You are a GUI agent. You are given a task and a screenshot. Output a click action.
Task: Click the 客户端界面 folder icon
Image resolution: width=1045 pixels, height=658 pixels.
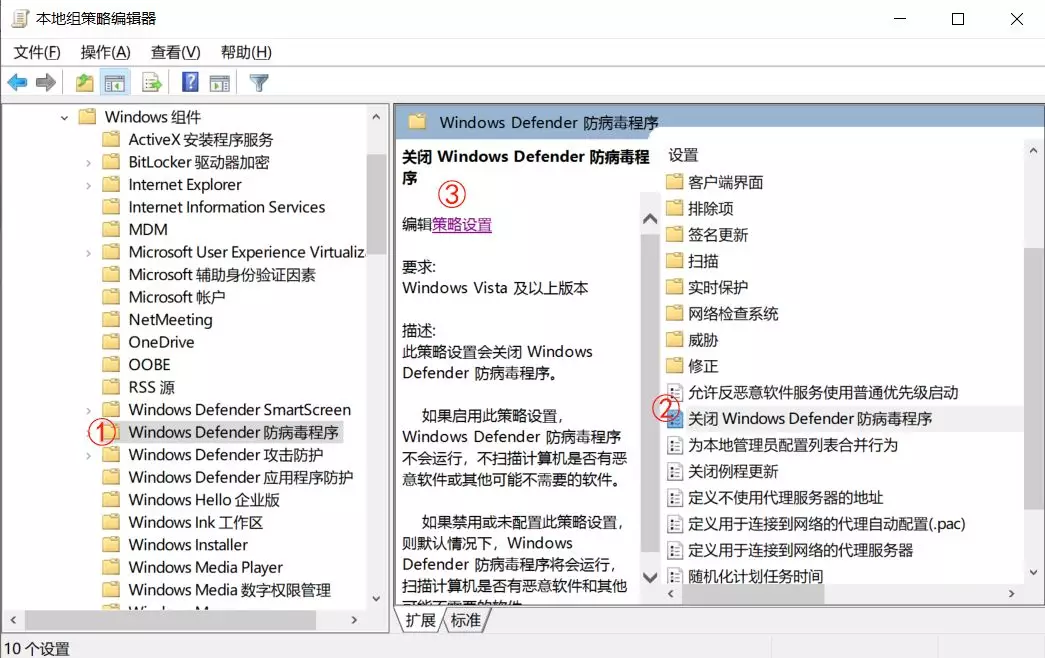tap(674, 181)
